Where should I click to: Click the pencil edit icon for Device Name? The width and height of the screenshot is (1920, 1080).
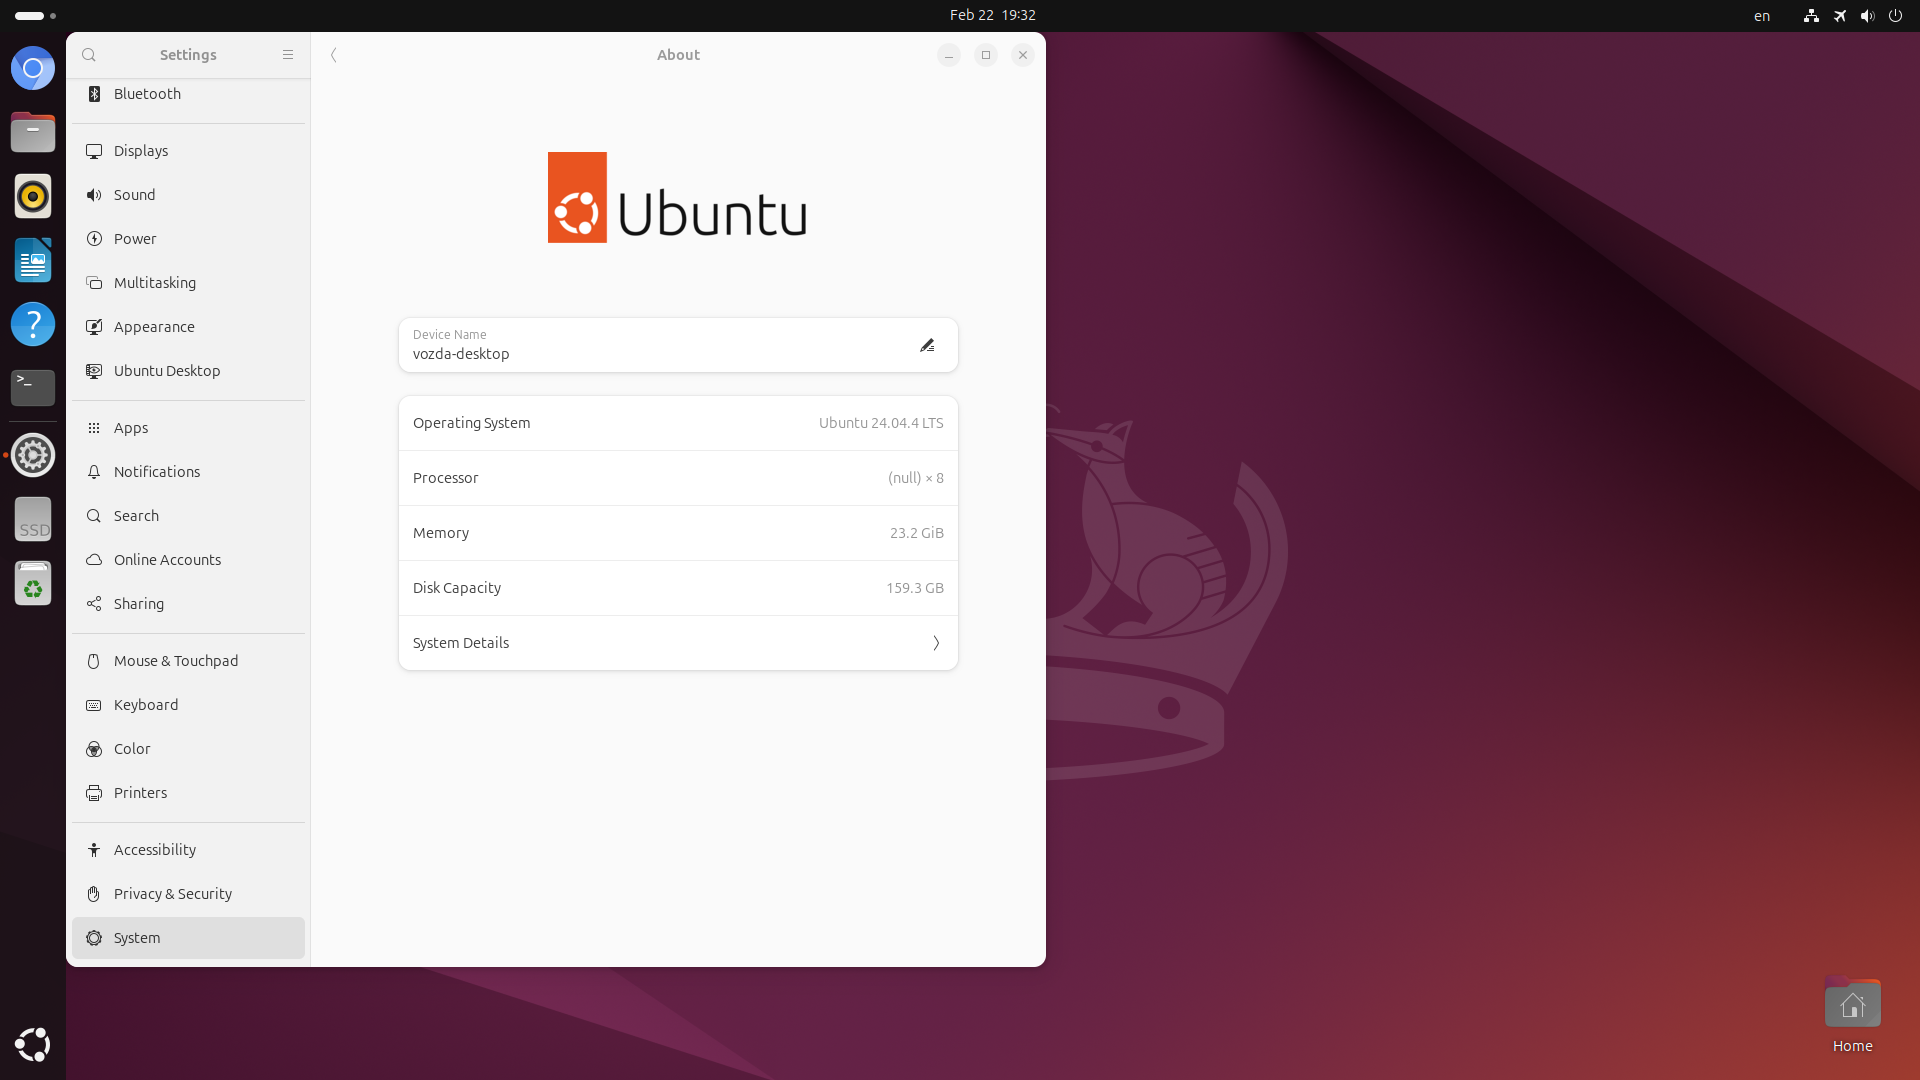pos(927,345)
